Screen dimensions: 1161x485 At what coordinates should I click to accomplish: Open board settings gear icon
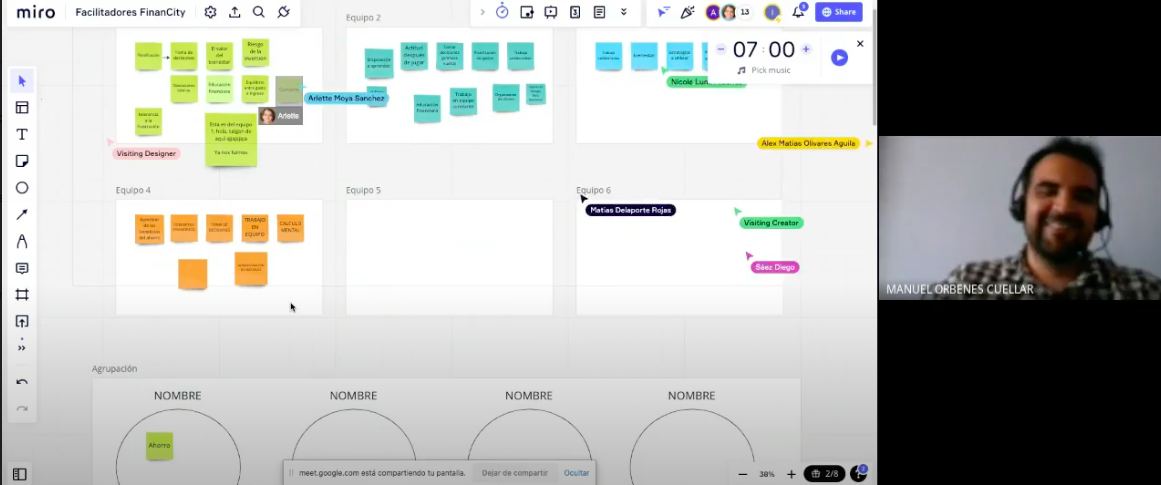pos(210,12)
